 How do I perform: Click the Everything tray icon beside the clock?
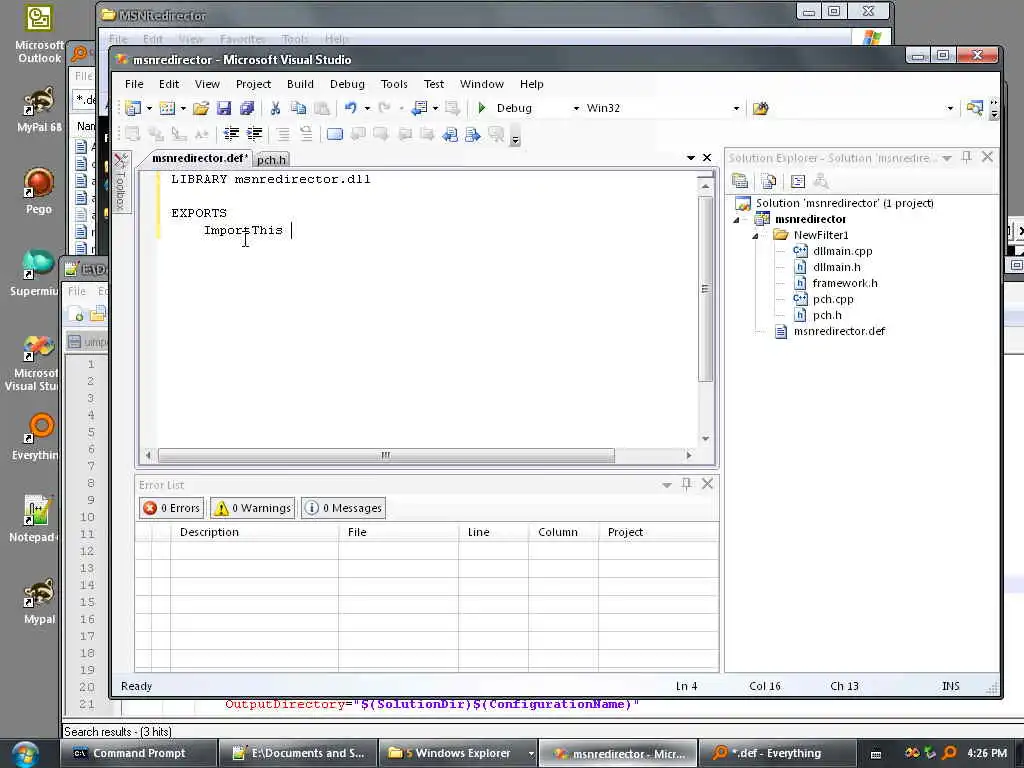[x=950, y=753]
